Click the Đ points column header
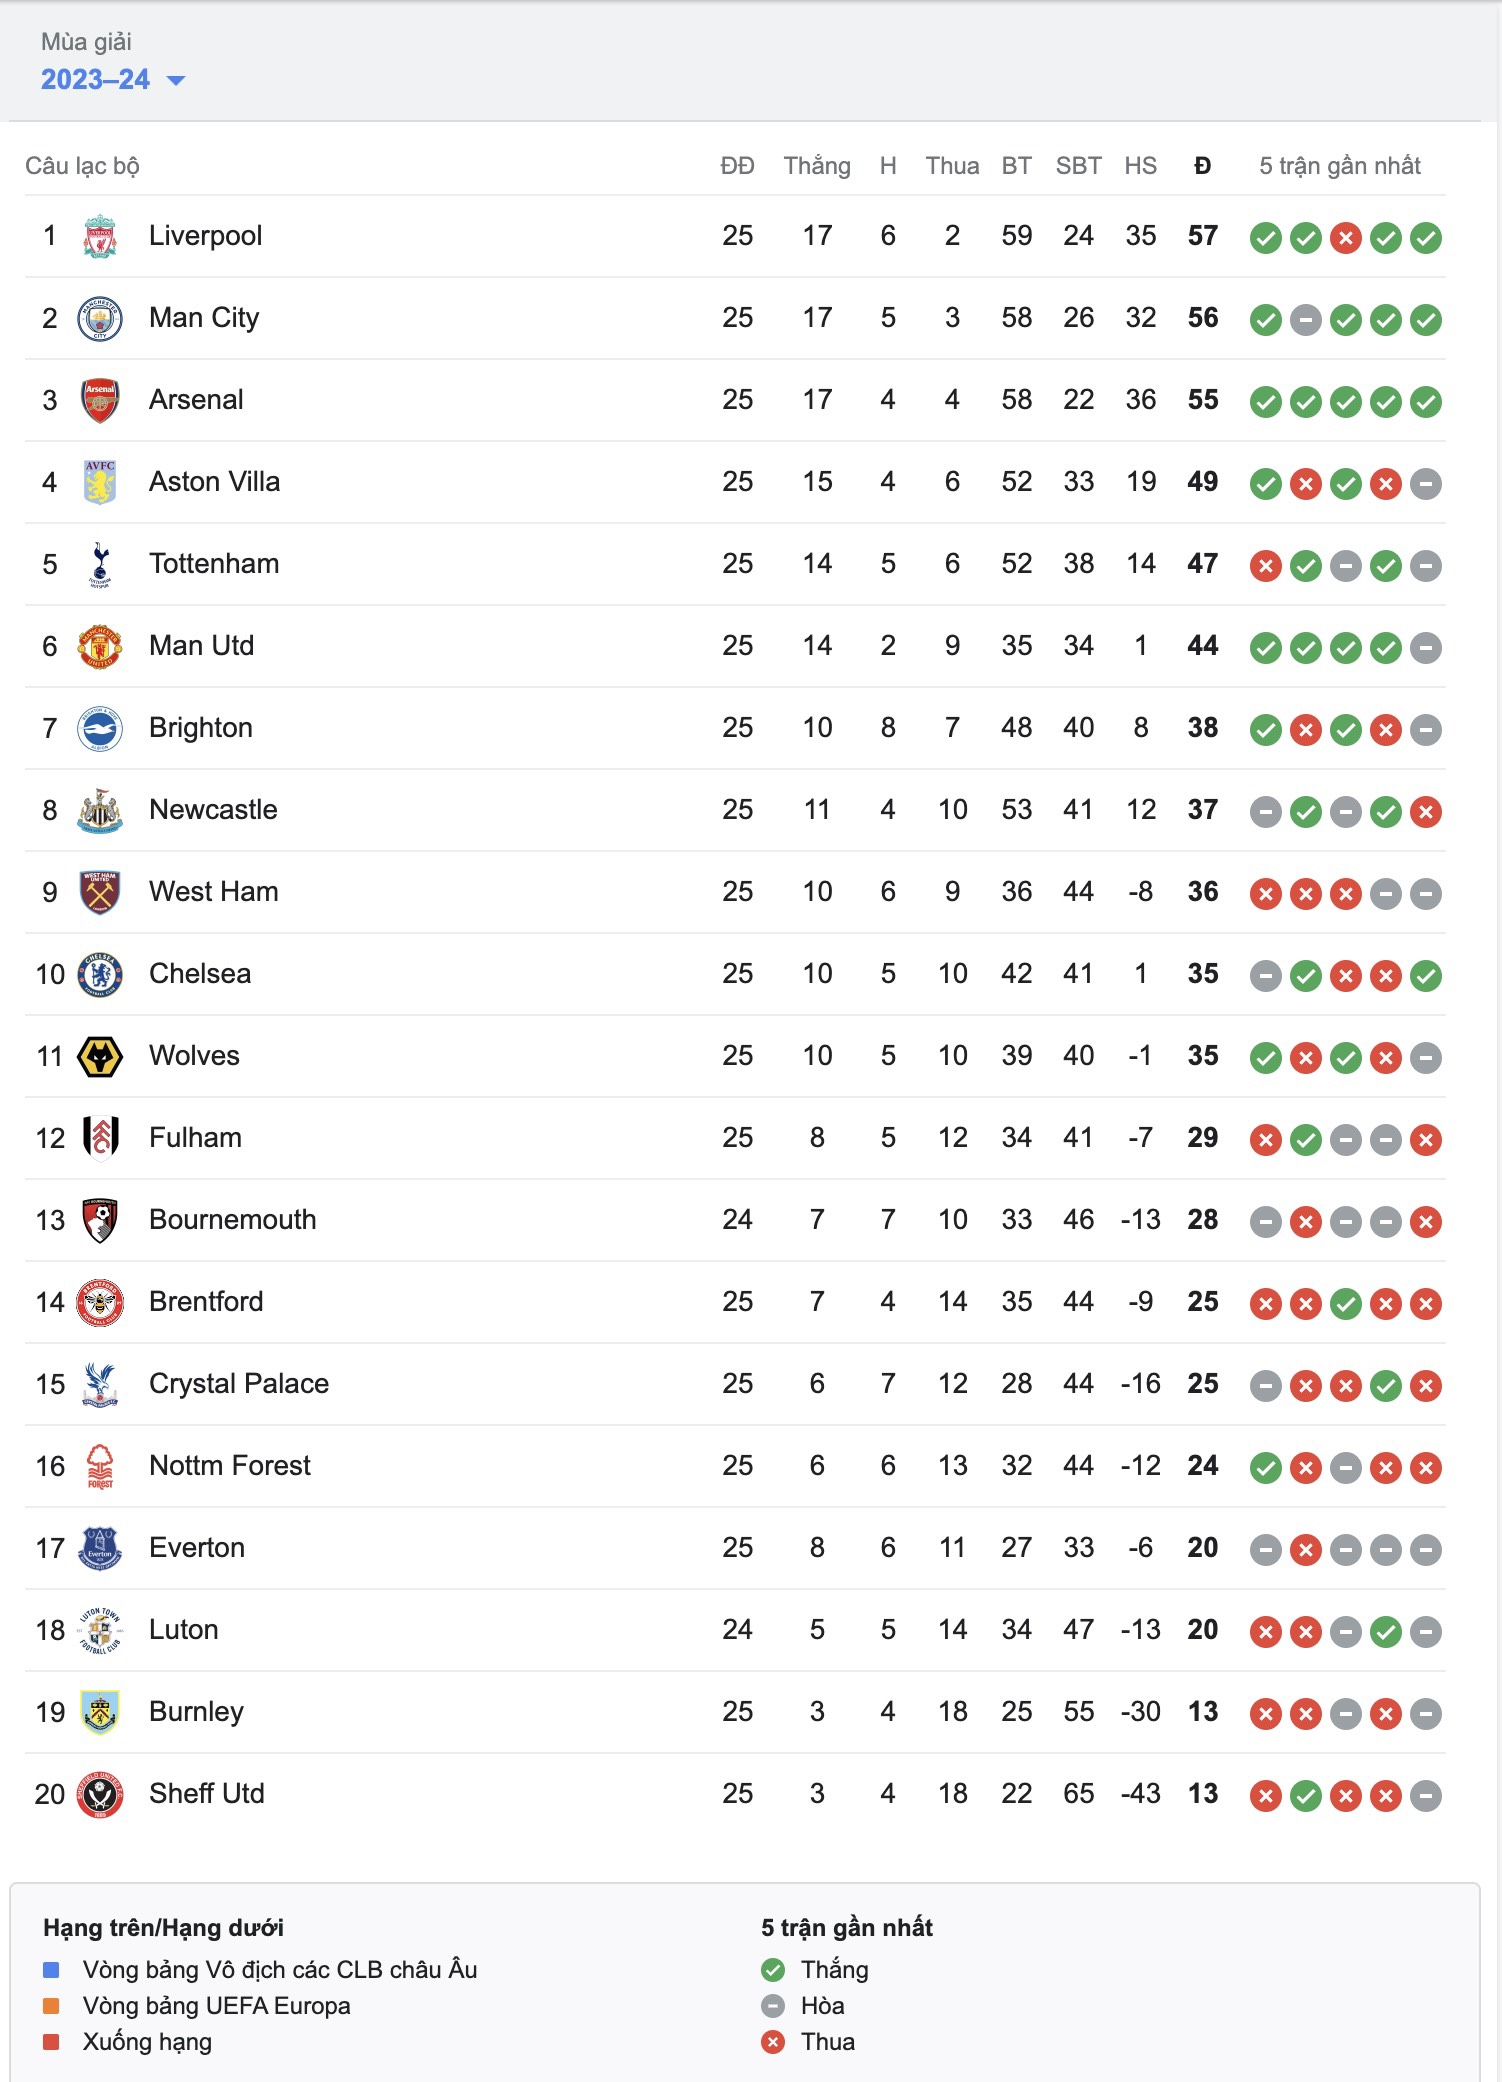 1203,166
